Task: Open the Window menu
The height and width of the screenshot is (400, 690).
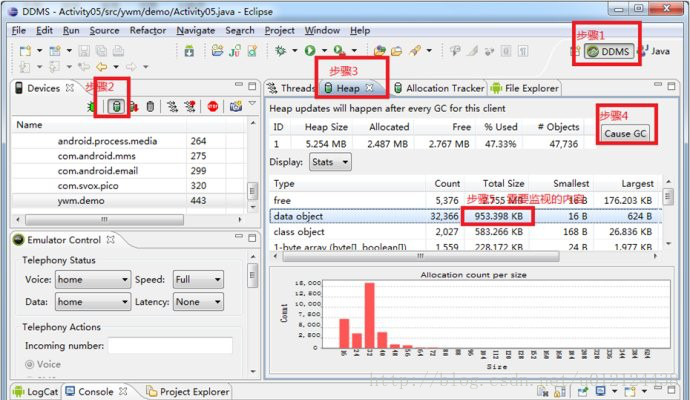Action: pos(322,30)
